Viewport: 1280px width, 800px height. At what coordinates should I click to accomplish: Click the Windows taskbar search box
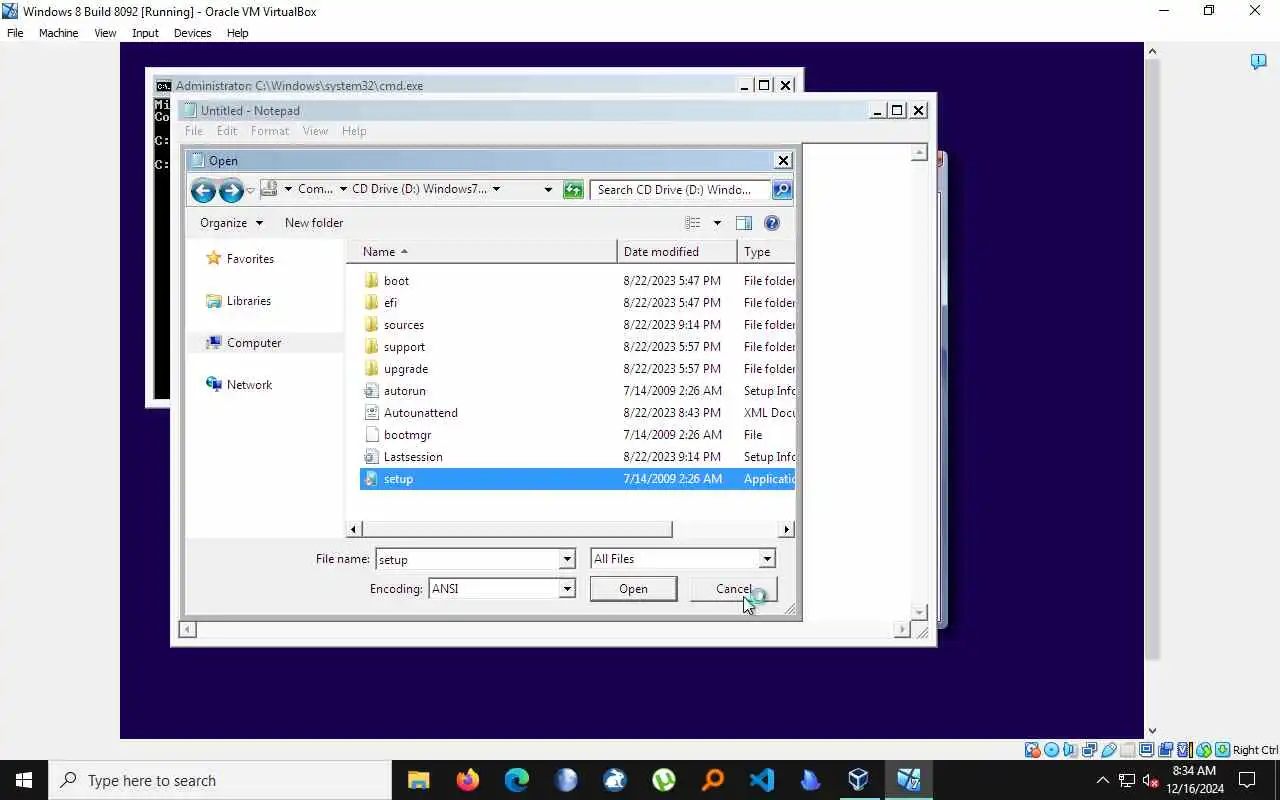tap(220, 780)
